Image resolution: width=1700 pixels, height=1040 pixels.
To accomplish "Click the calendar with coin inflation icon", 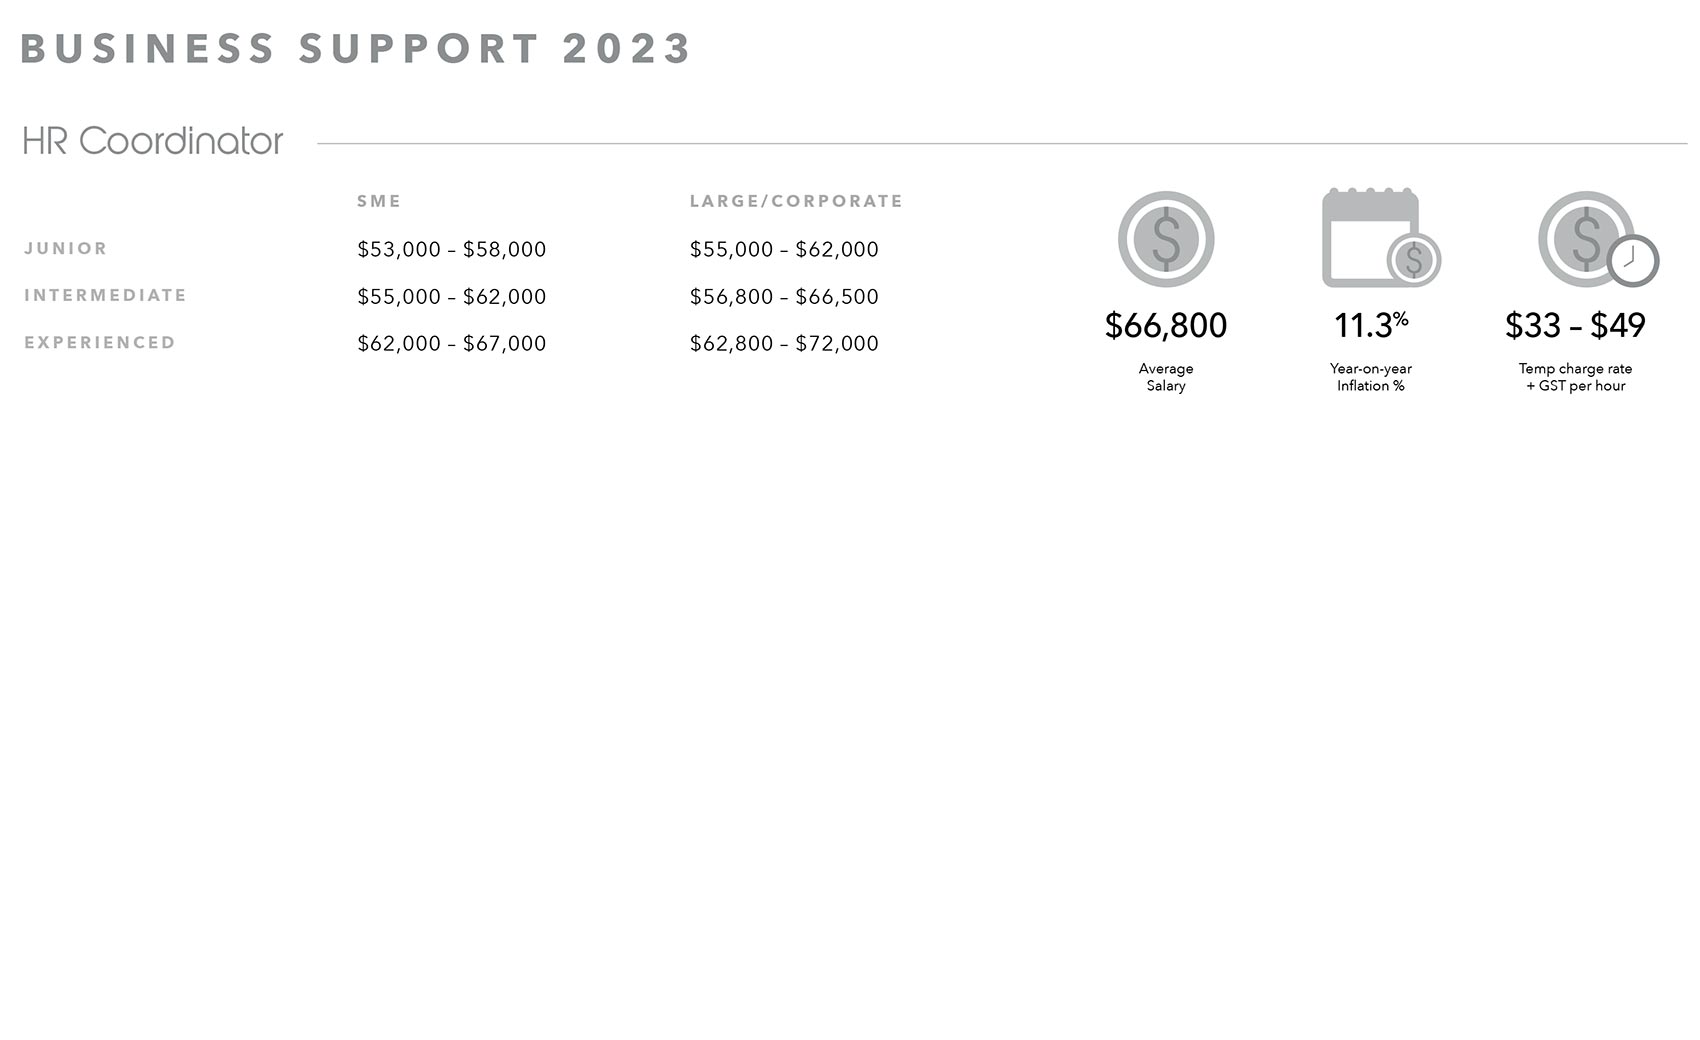I will [x=1381, y=238].
